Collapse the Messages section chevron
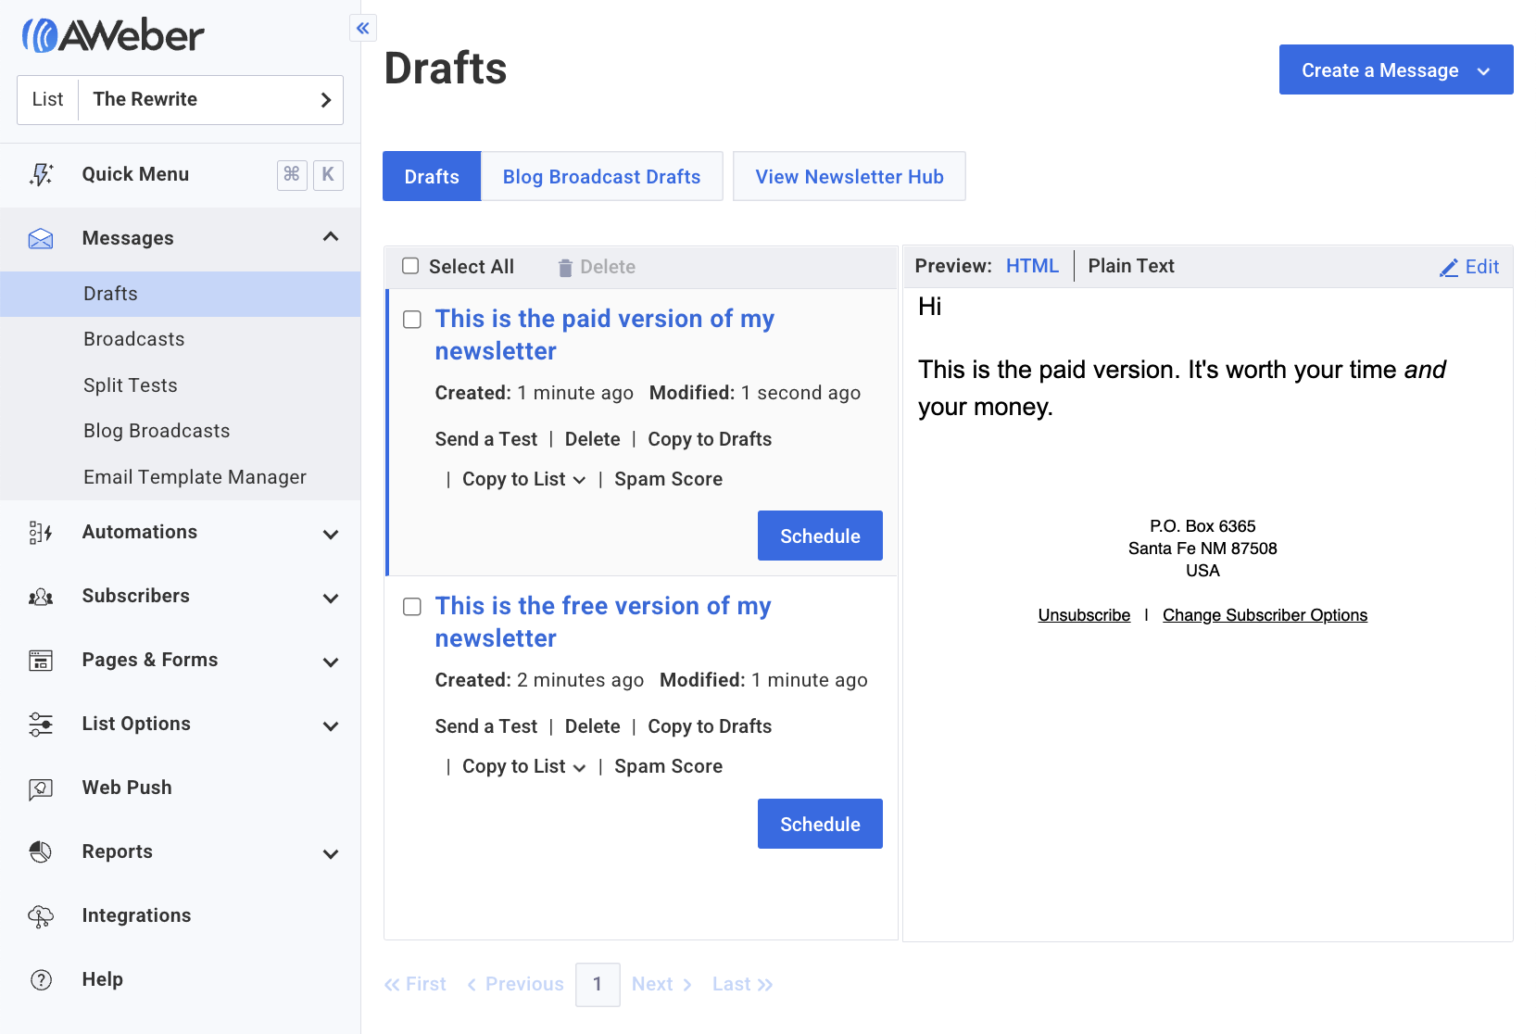 click(x=330, y=238)
